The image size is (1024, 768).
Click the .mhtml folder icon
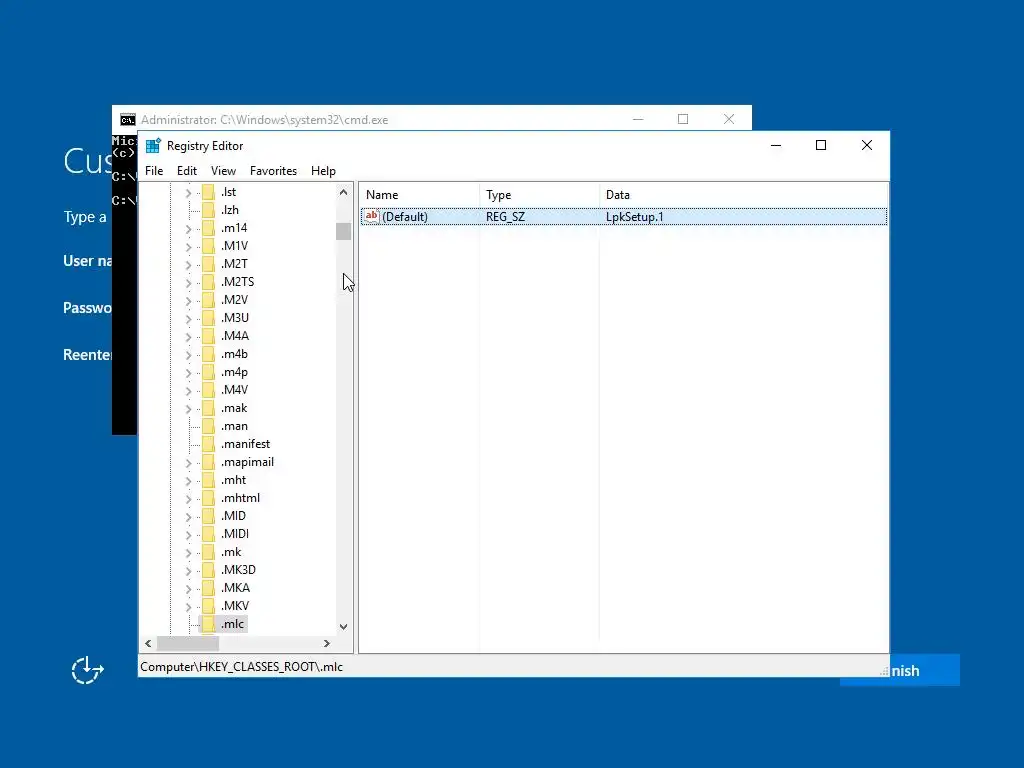[208, 498]
